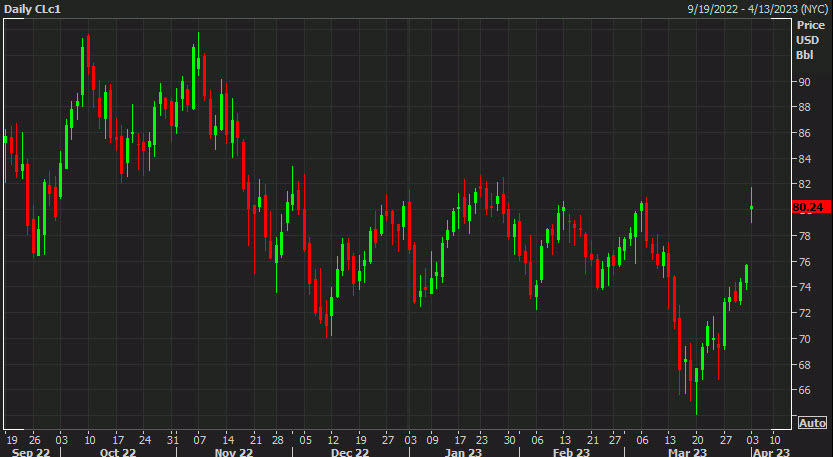833x457 pixels.
Task: Click the 'Feb 23' month label
Action: 571,452
